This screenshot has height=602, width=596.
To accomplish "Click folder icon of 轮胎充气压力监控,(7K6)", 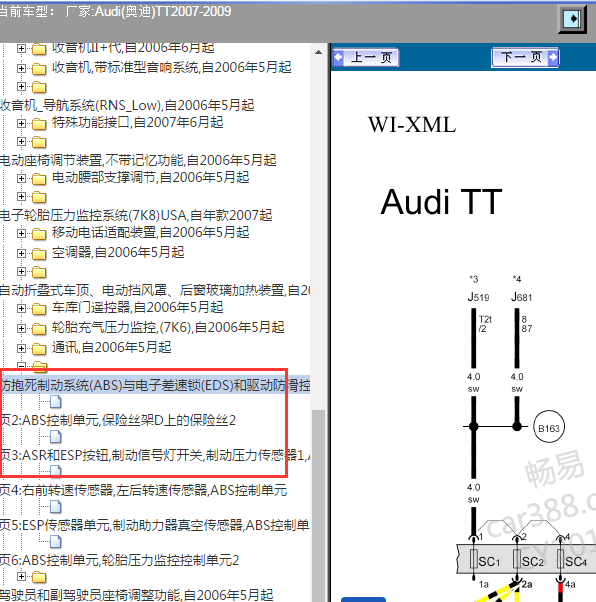I will [39, 329].
